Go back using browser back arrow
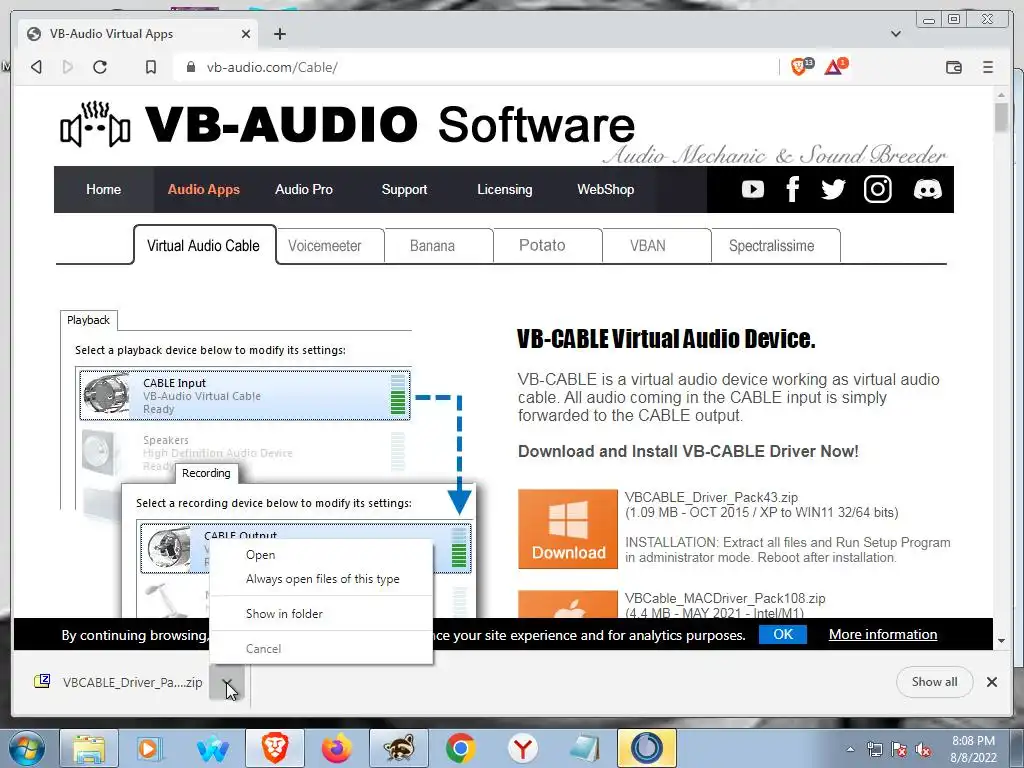1024x768 pixels. pos(37,67)
